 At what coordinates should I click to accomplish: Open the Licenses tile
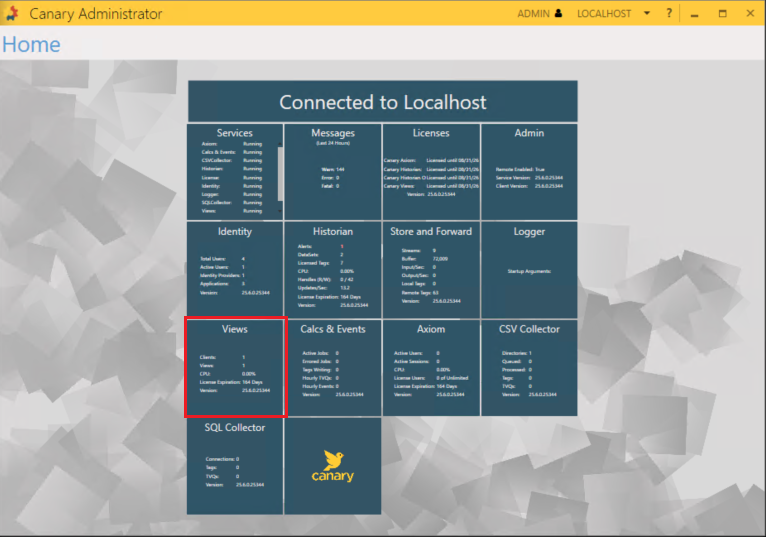(431, 172)
